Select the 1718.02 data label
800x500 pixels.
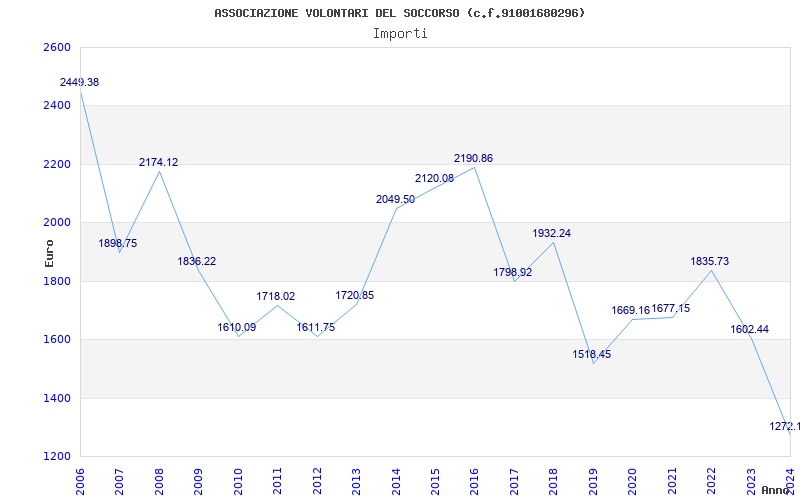click(276, 296)
